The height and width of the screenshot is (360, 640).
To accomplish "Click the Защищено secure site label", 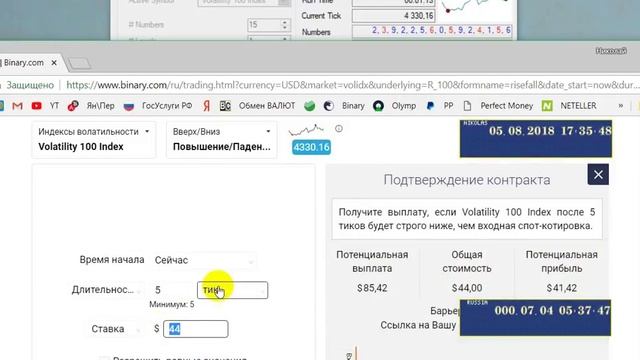I will pyautogui.click(x=30, y=85).
